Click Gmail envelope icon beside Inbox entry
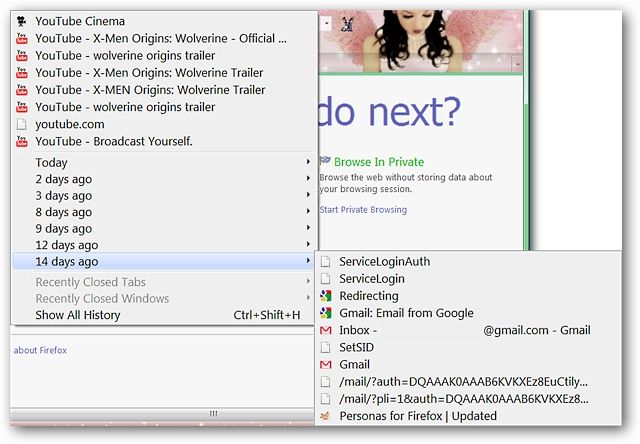Viewport: 640px width, 444px height. (326, 330)
